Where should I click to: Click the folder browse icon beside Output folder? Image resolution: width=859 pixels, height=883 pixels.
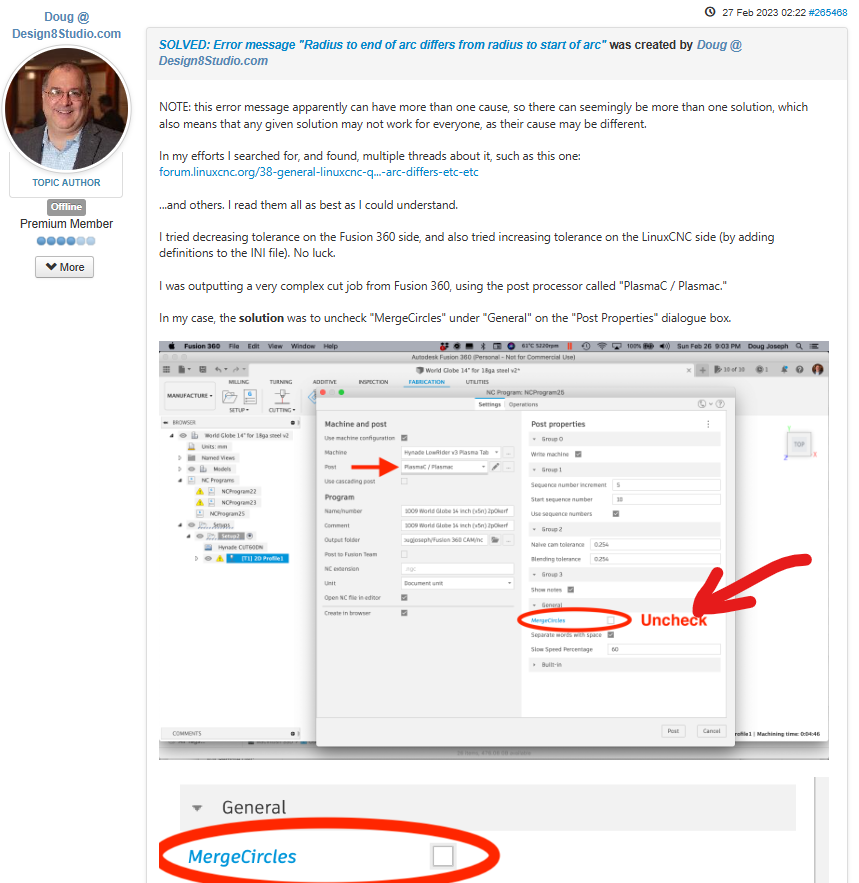[x=495, y=540]
